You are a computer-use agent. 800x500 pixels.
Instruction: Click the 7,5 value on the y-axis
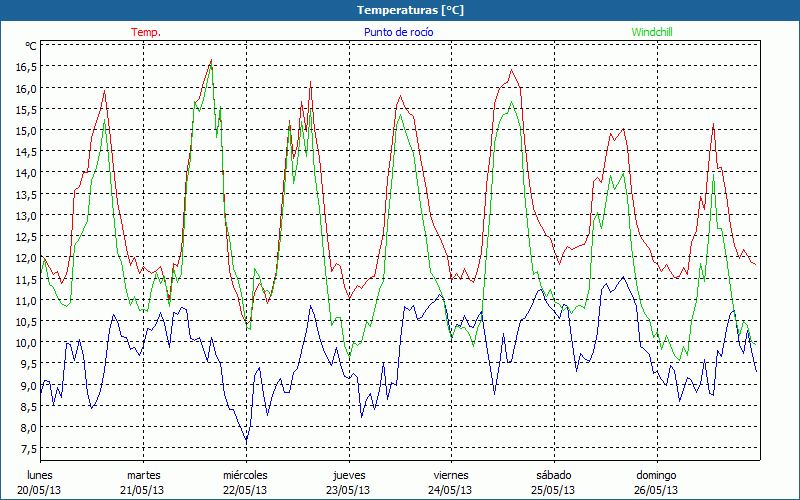click(x=26, y=449)
